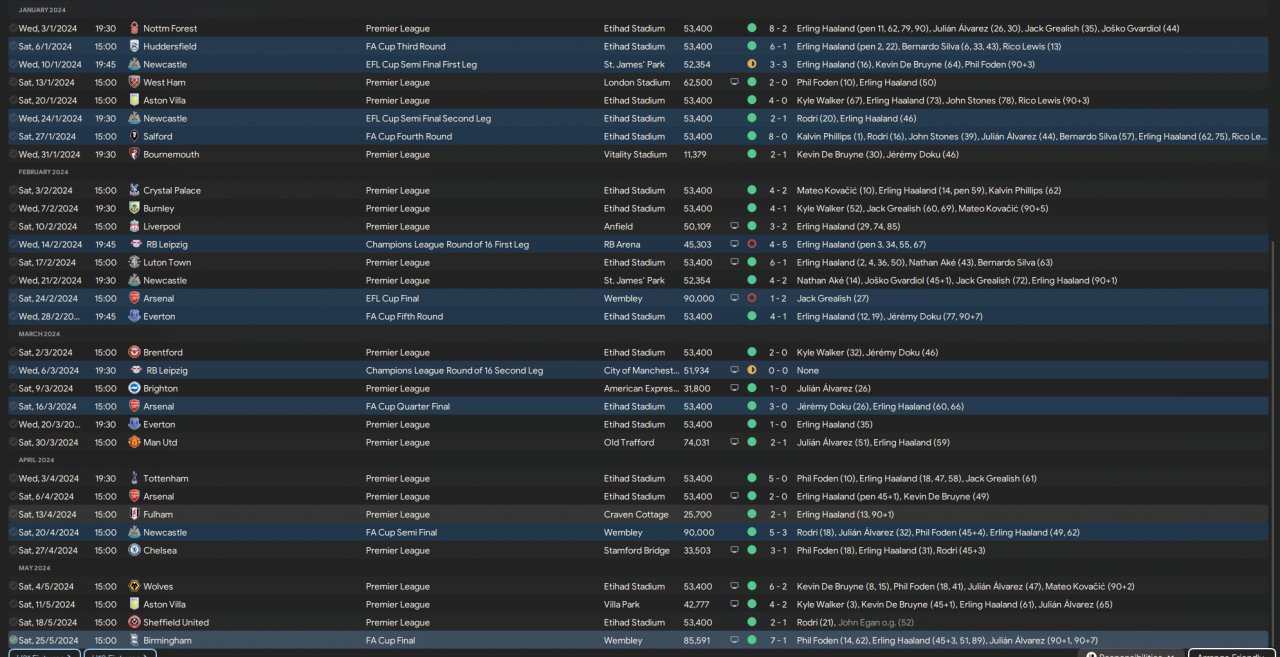Viewport: 1280px width, 657px height.
Task: Tick the row selector for the Huddersfield fixture
Action: tap(13, 47)
